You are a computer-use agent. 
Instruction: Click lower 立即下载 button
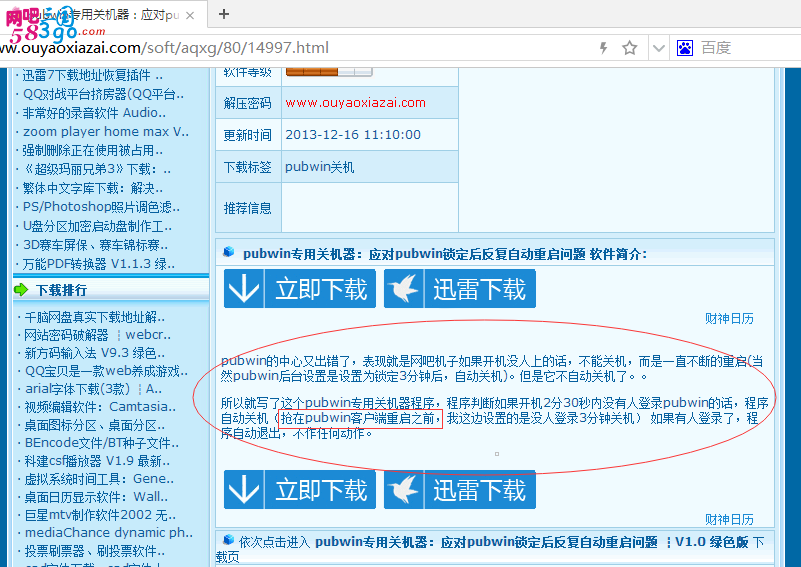[300, 490]
